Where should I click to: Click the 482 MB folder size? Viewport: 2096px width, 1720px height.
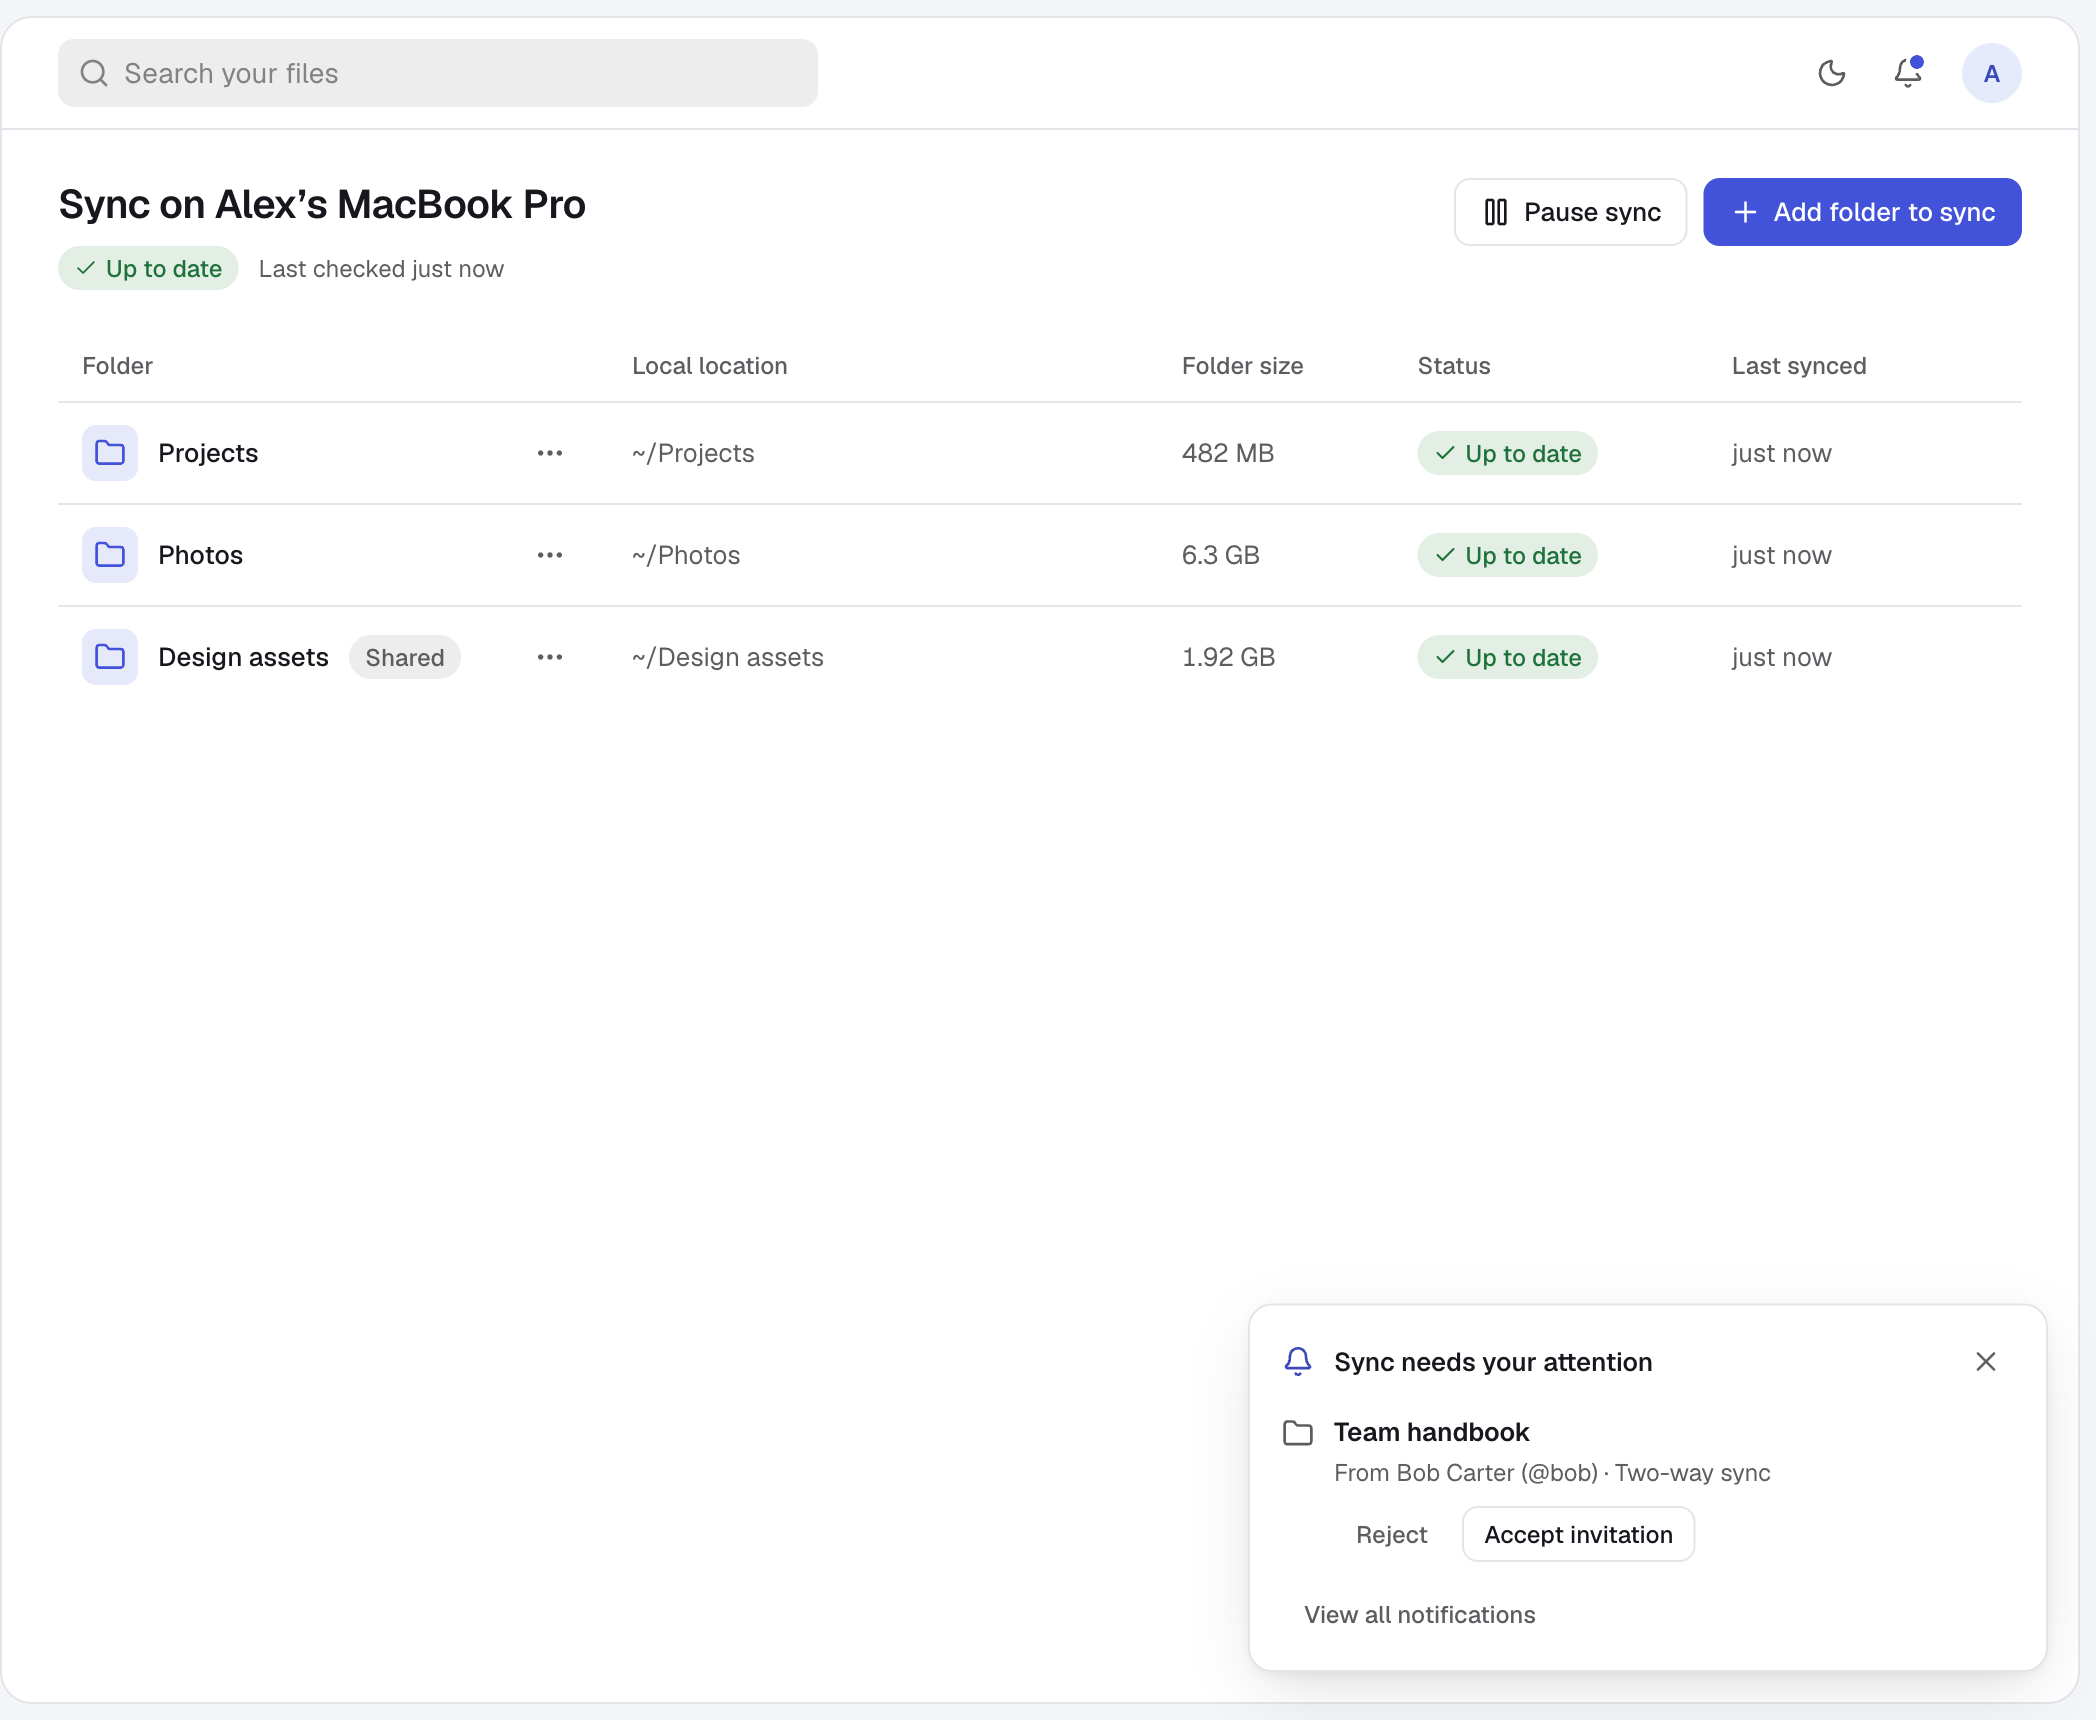(1228, 453)
